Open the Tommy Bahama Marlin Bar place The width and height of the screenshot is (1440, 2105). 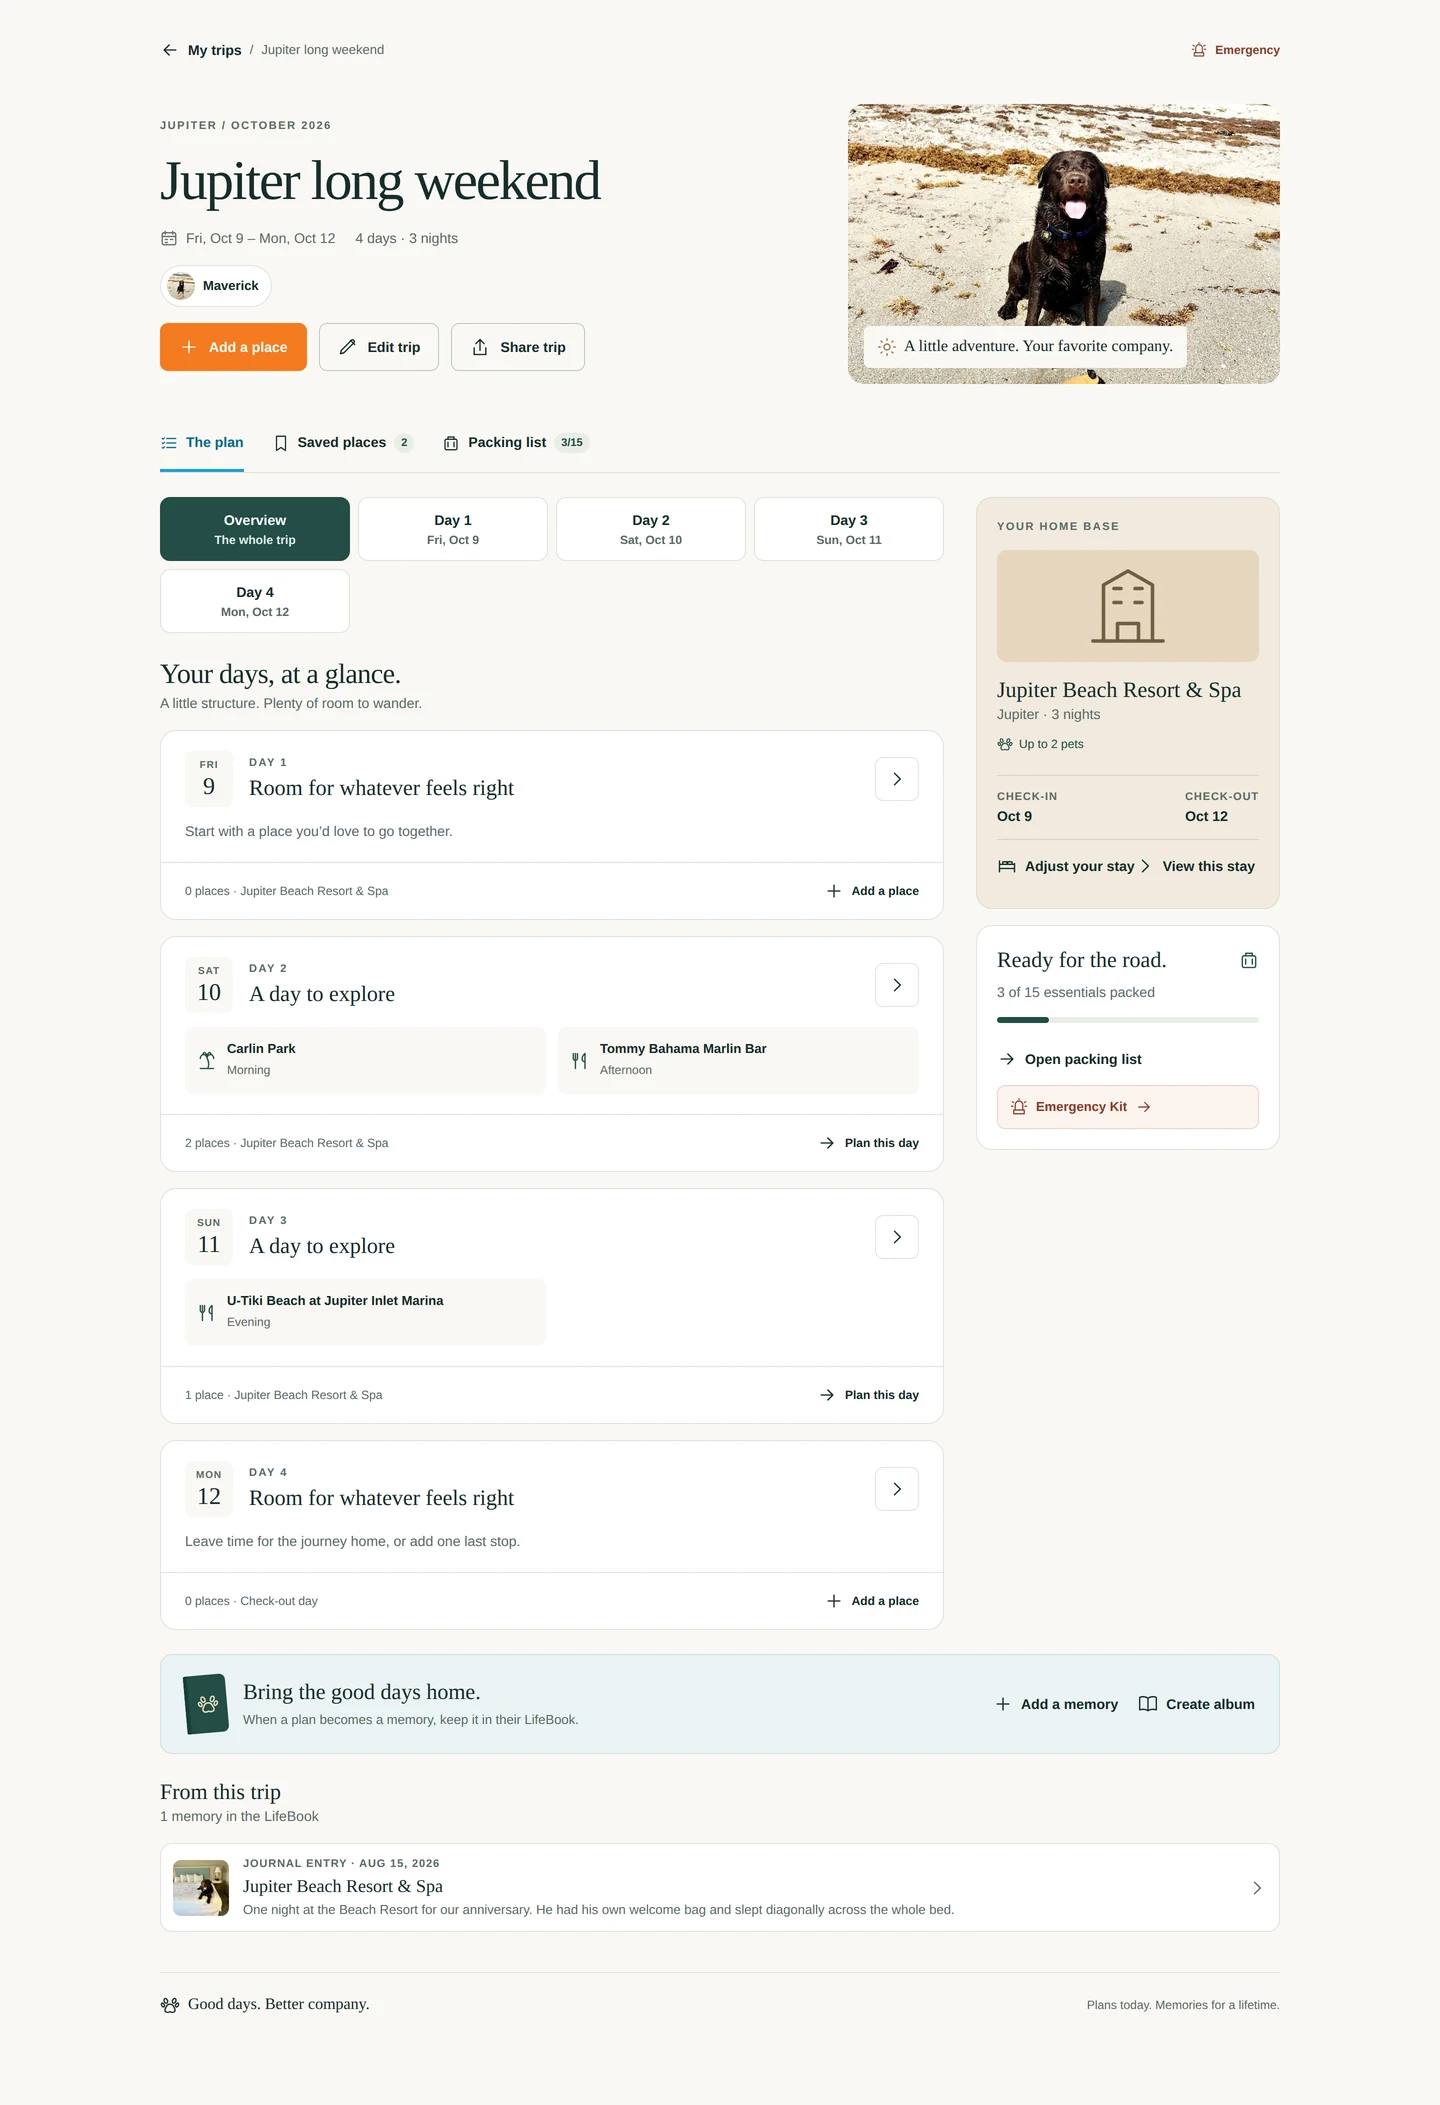coord(738,1060)
